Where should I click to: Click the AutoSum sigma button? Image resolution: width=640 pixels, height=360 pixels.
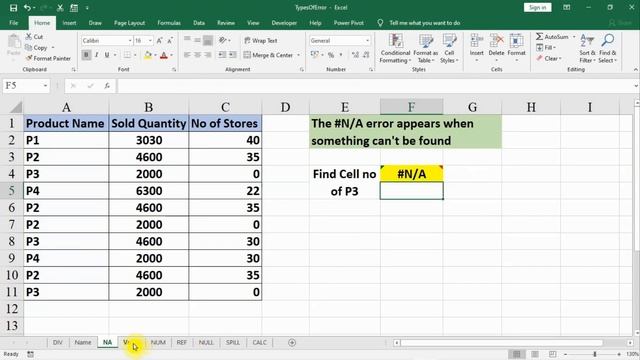click(x=552, y=37)
